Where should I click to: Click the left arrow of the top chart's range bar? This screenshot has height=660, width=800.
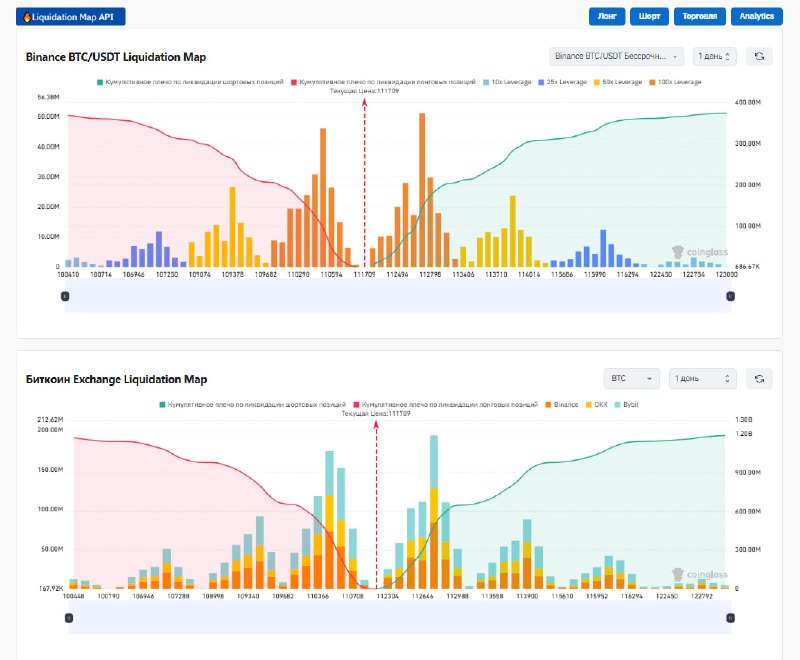click(65, 295)
